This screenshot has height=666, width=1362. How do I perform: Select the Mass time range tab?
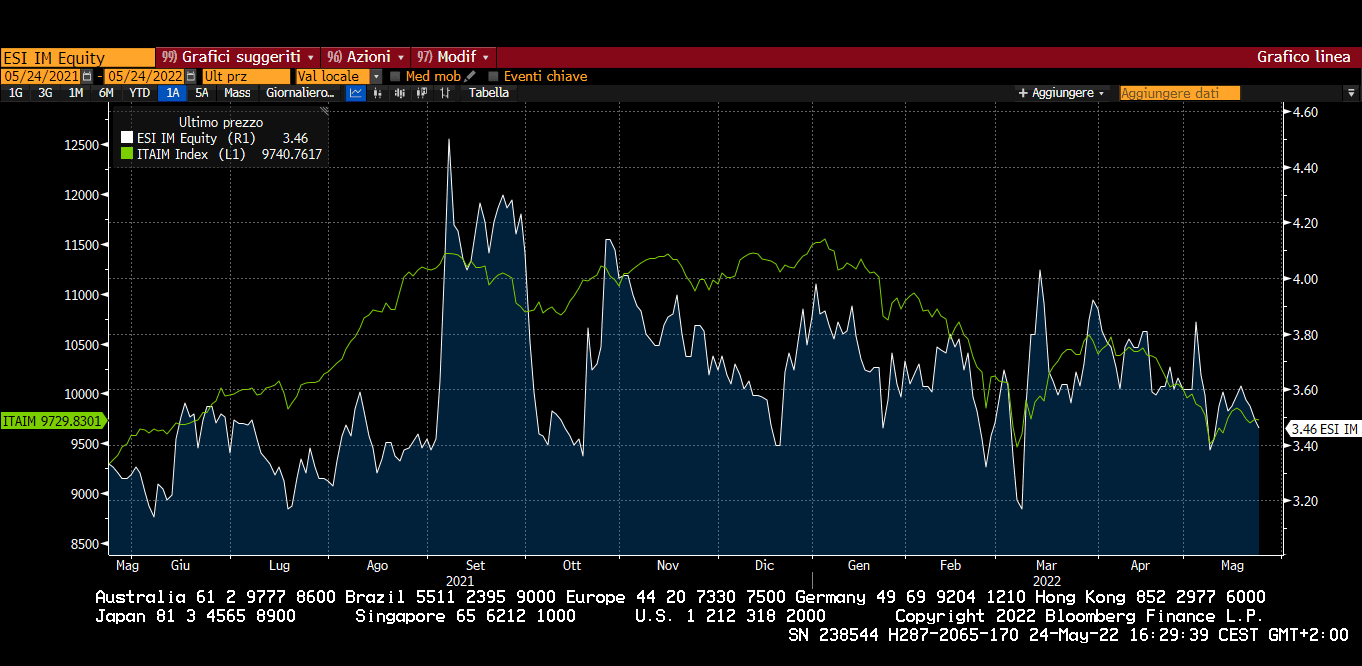point(237,93)
